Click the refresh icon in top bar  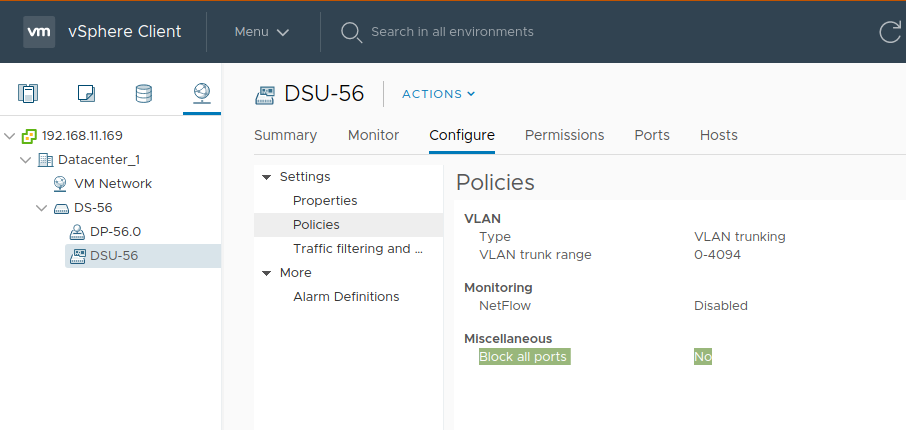coord(890,31)
